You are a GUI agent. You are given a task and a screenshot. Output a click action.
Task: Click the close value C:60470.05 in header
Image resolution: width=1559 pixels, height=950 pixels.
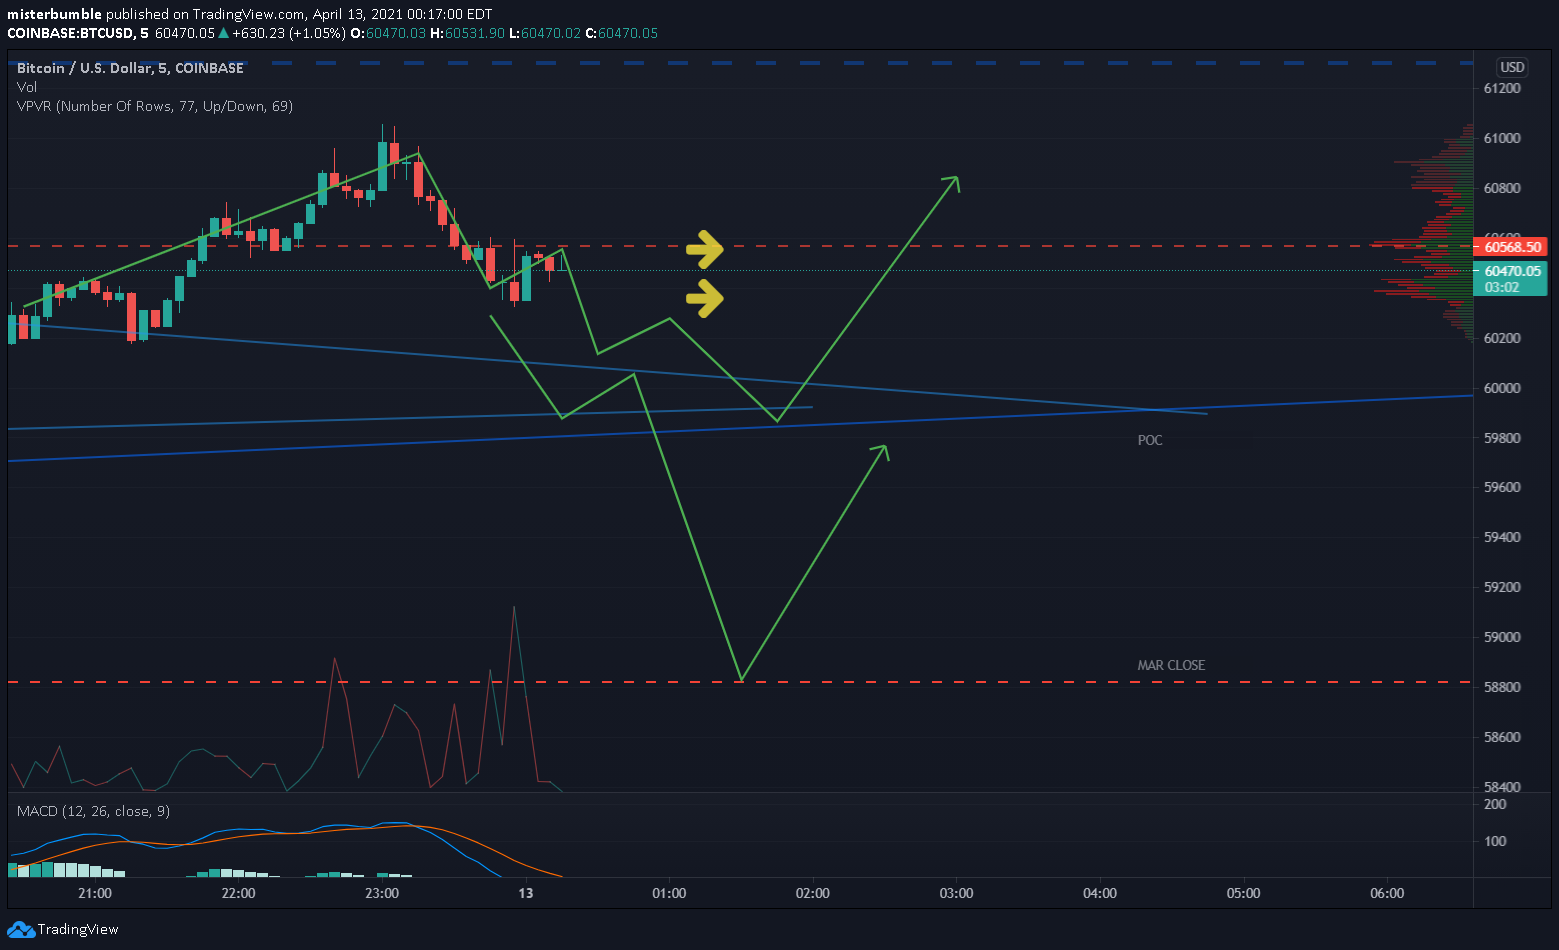pos(622,33)
